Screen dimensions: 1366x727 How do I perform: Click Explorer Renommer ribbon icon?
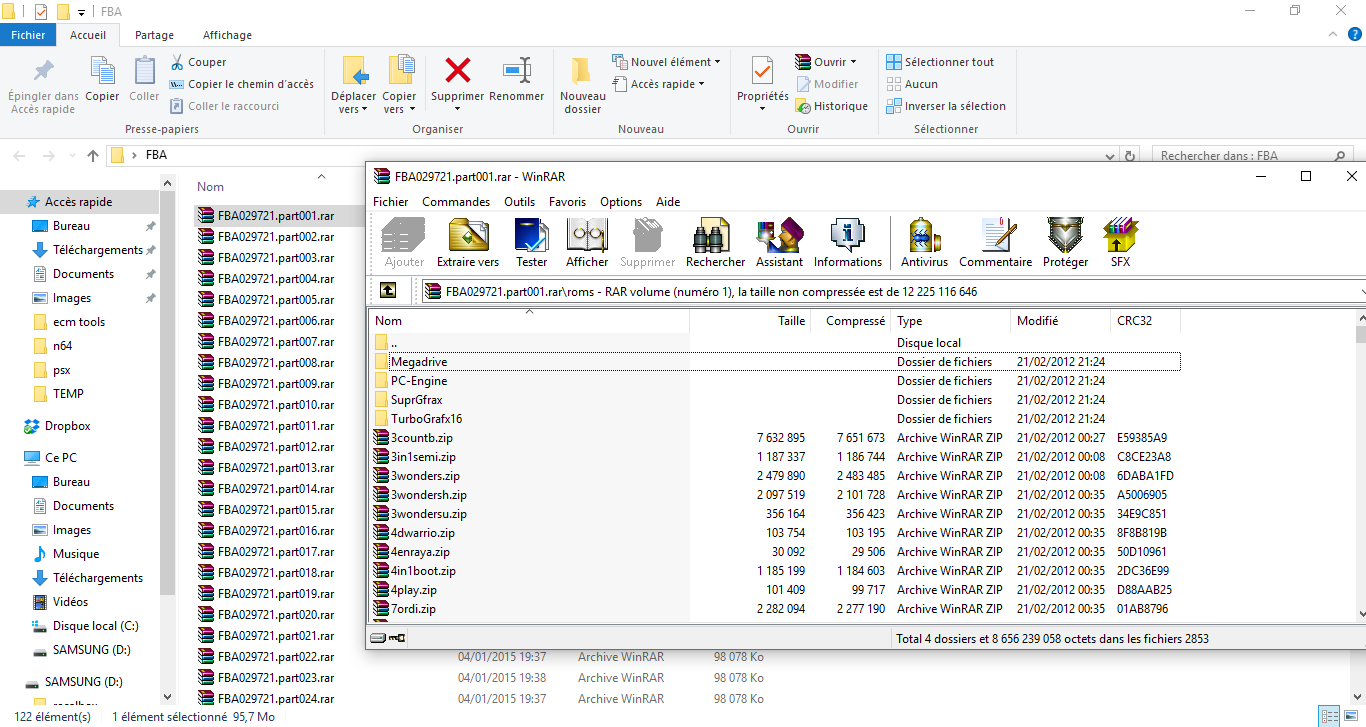(x=517, y=70)
